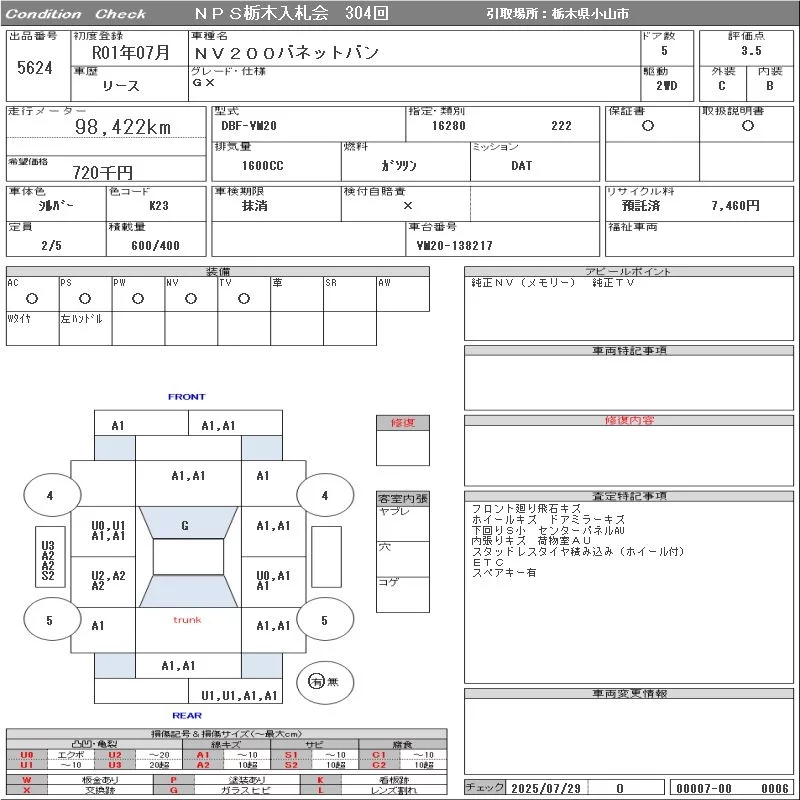Select the panel marked U0,A1 A1
This screenshot has height=800, width=800.
tap(273, 582)
